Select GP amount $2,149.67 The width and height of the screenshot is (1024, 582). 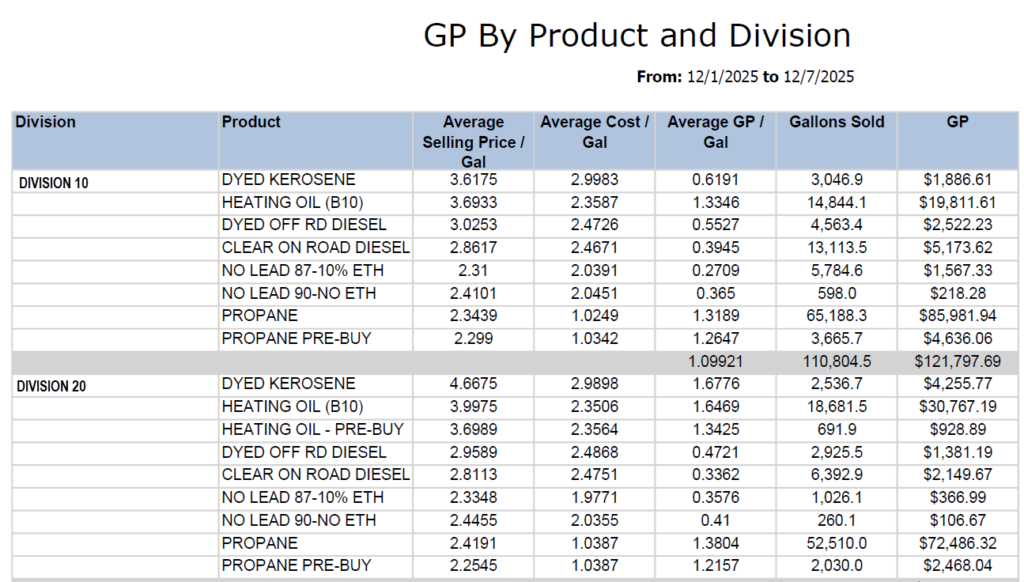957,474
